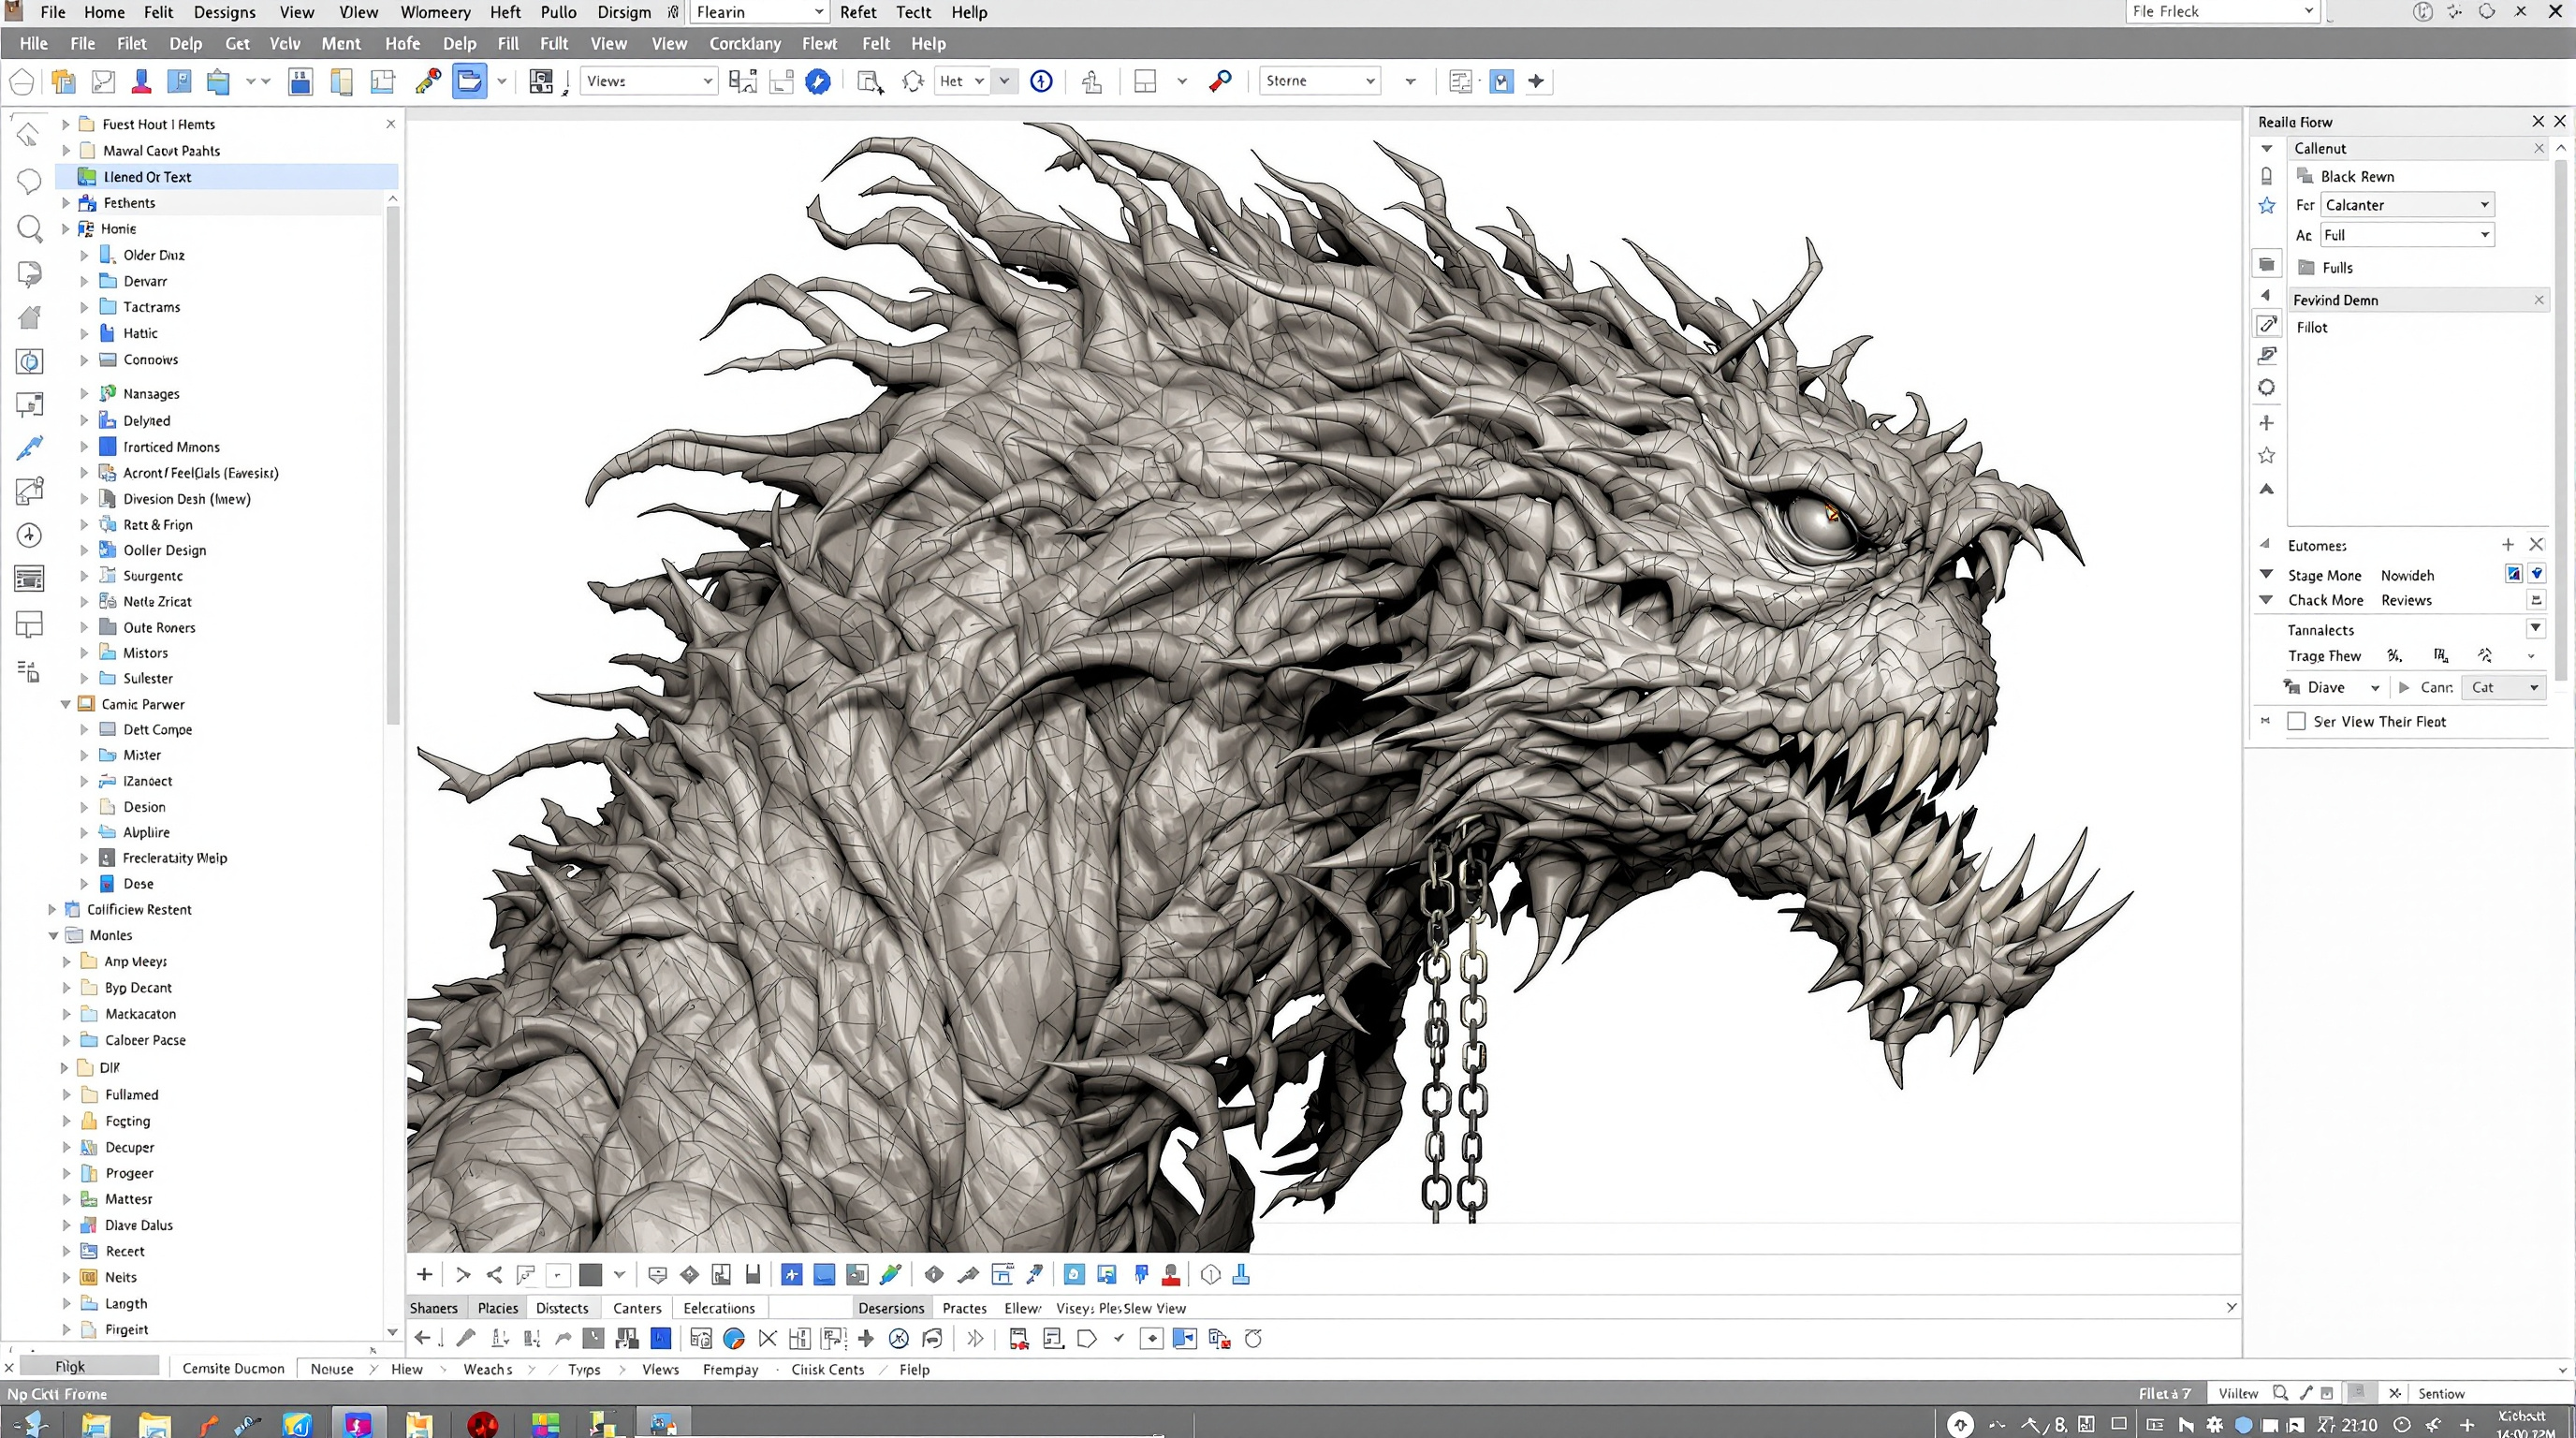This screenshot has height=1438, width=2576.
Task: Select the Llened Or Text tree item
Action: (227, 177)
